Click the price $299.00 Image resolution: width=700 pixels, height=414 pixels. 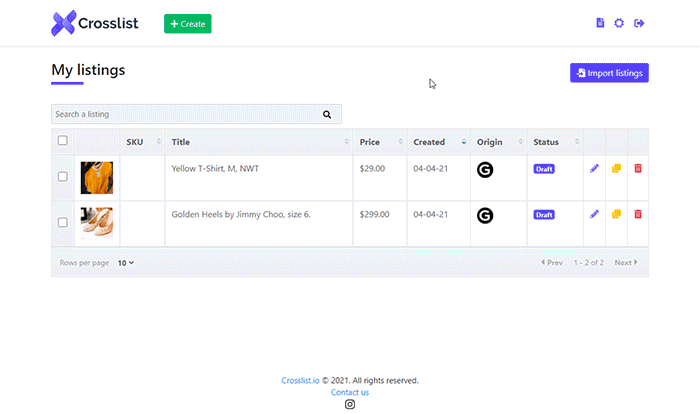[375, 214]
